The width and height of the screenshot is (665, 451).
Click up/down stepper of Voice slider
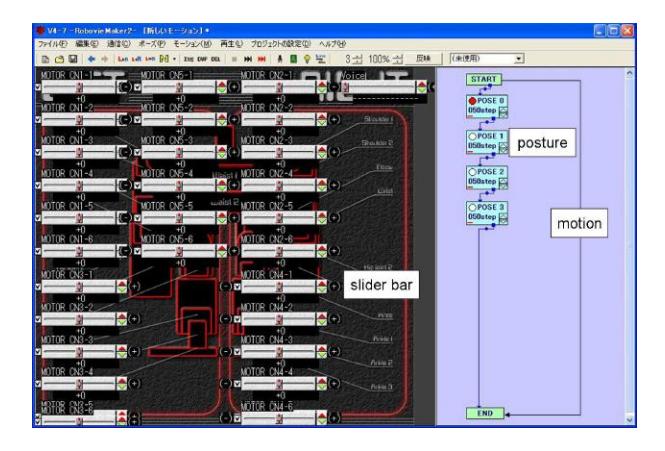(x=422, y=87)
